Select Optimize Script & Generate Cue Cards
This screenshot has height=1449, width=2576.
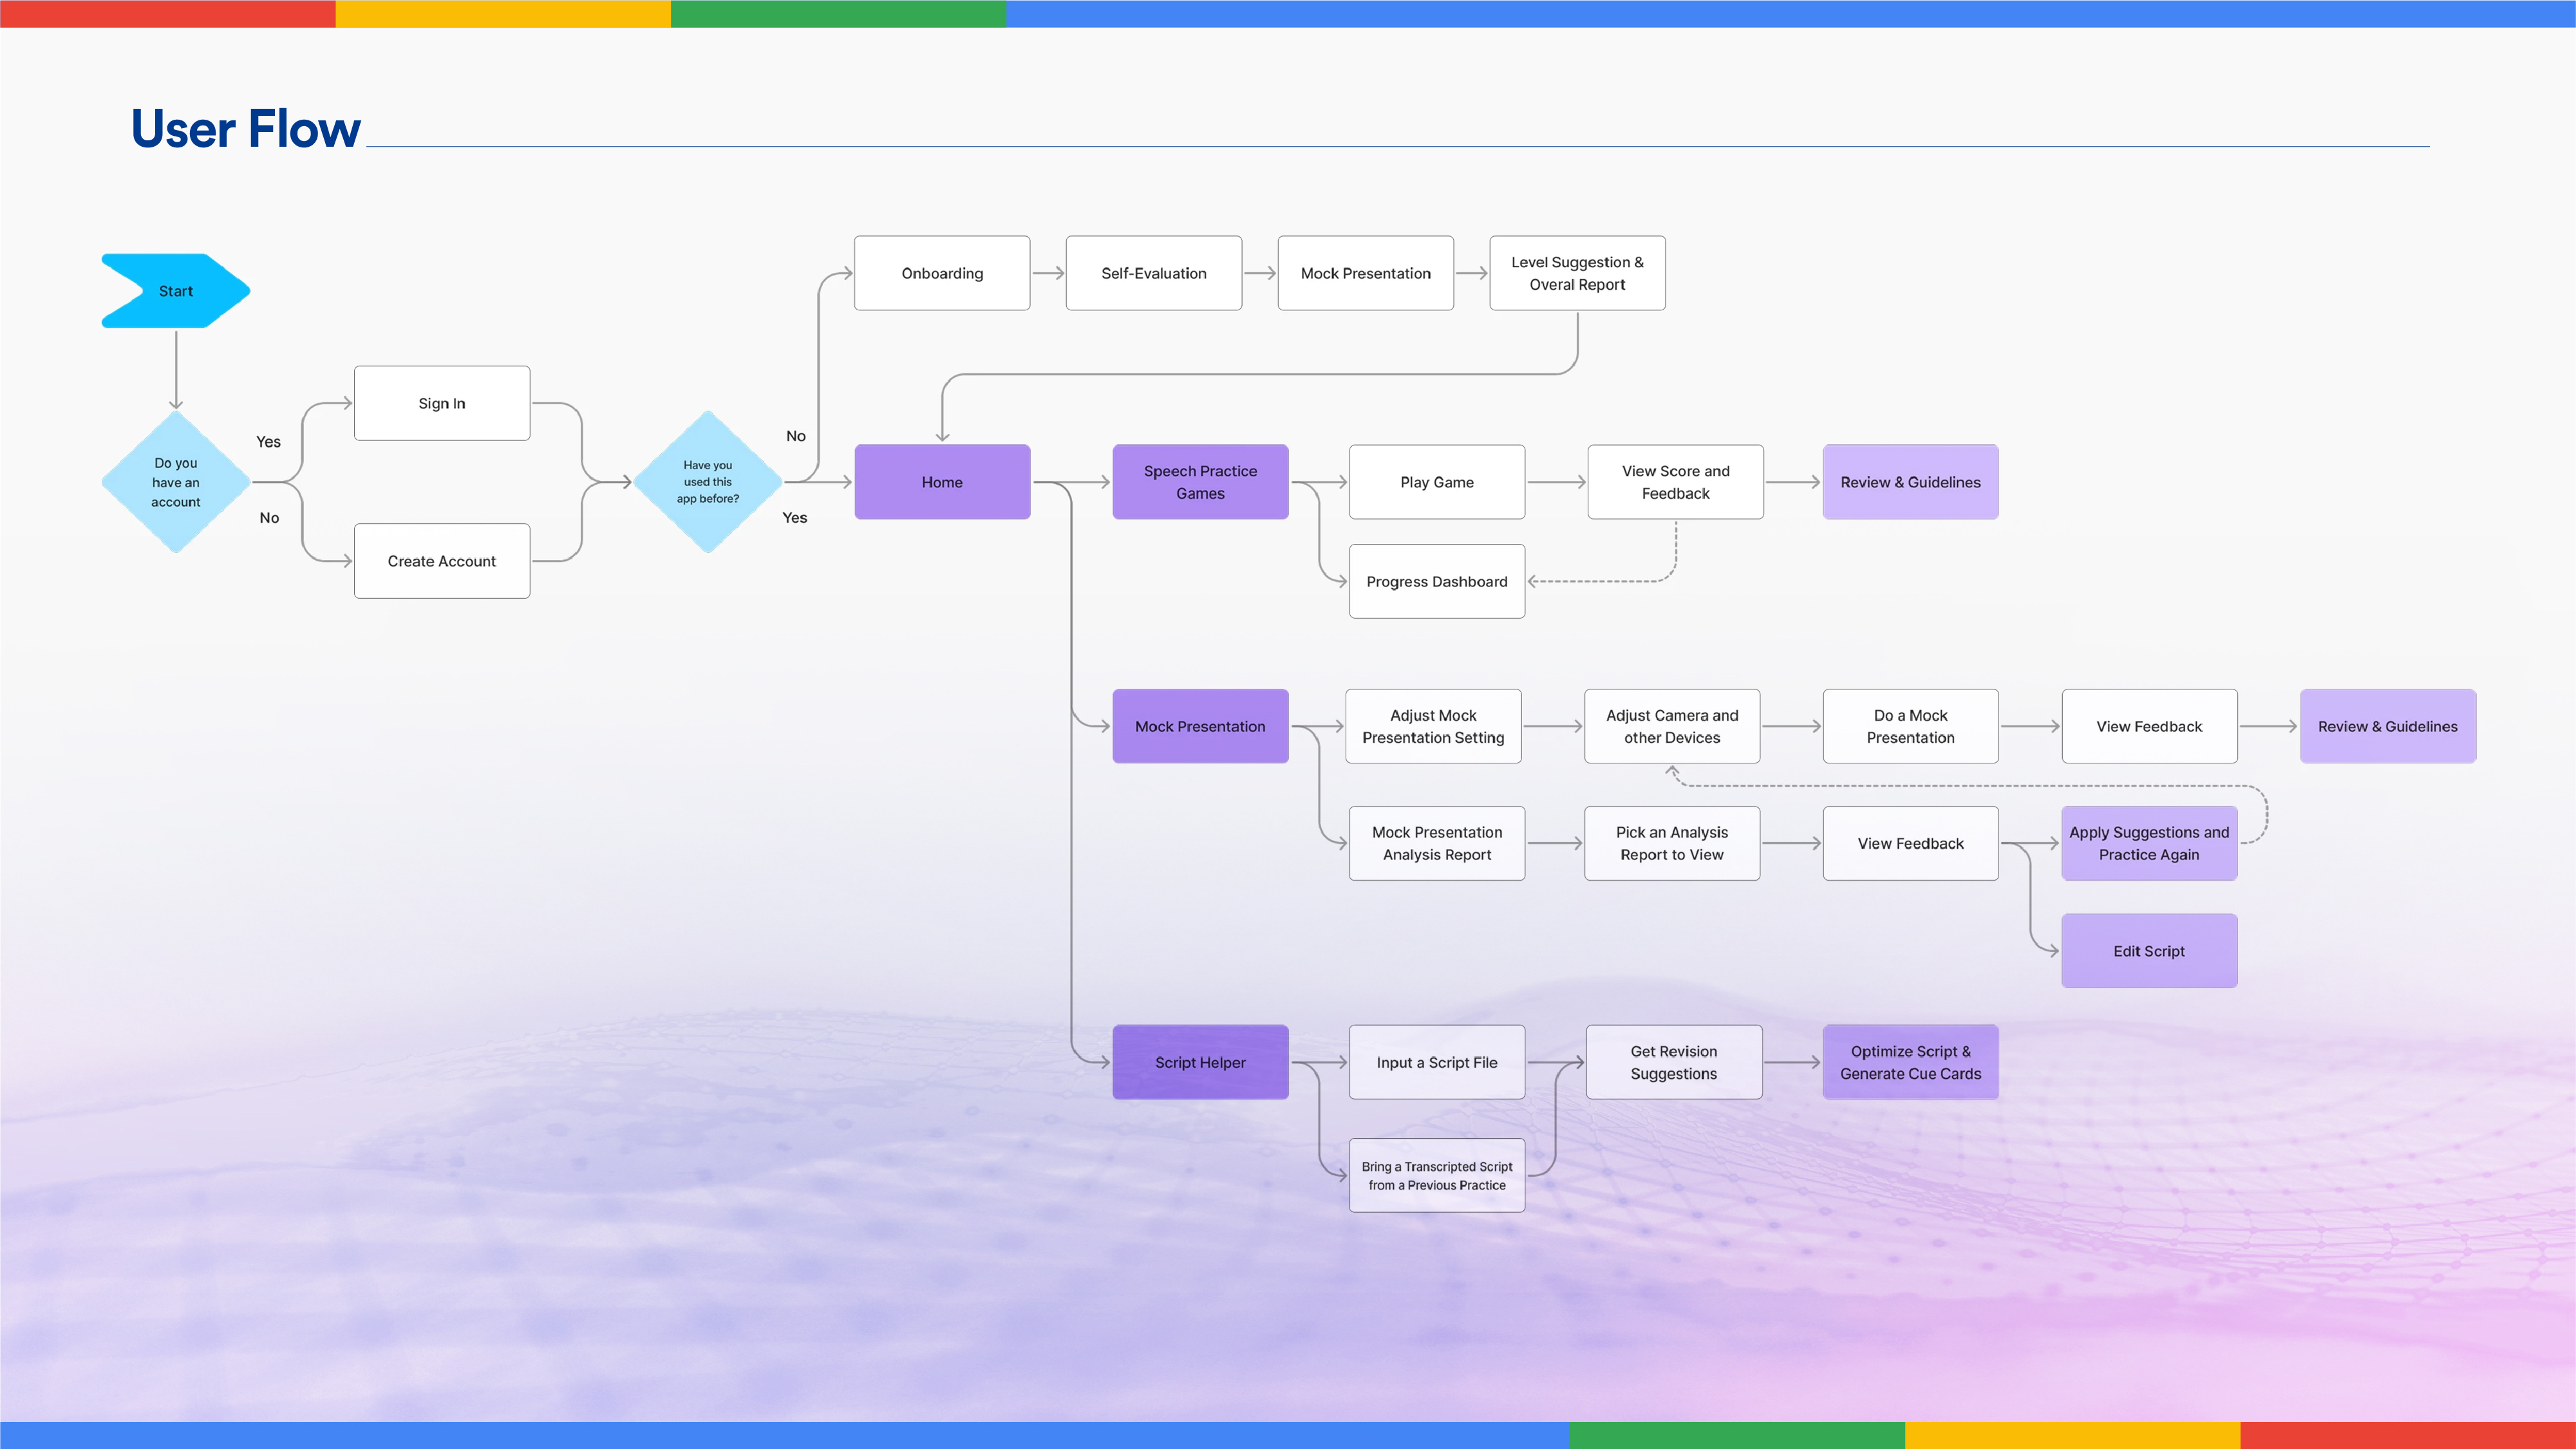pos(1910,1062)
